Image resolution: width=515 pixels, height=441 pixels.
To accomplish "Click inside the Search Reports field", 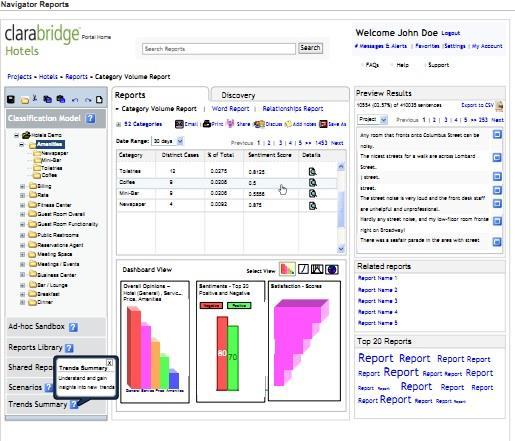I will (x=219, y=49).
